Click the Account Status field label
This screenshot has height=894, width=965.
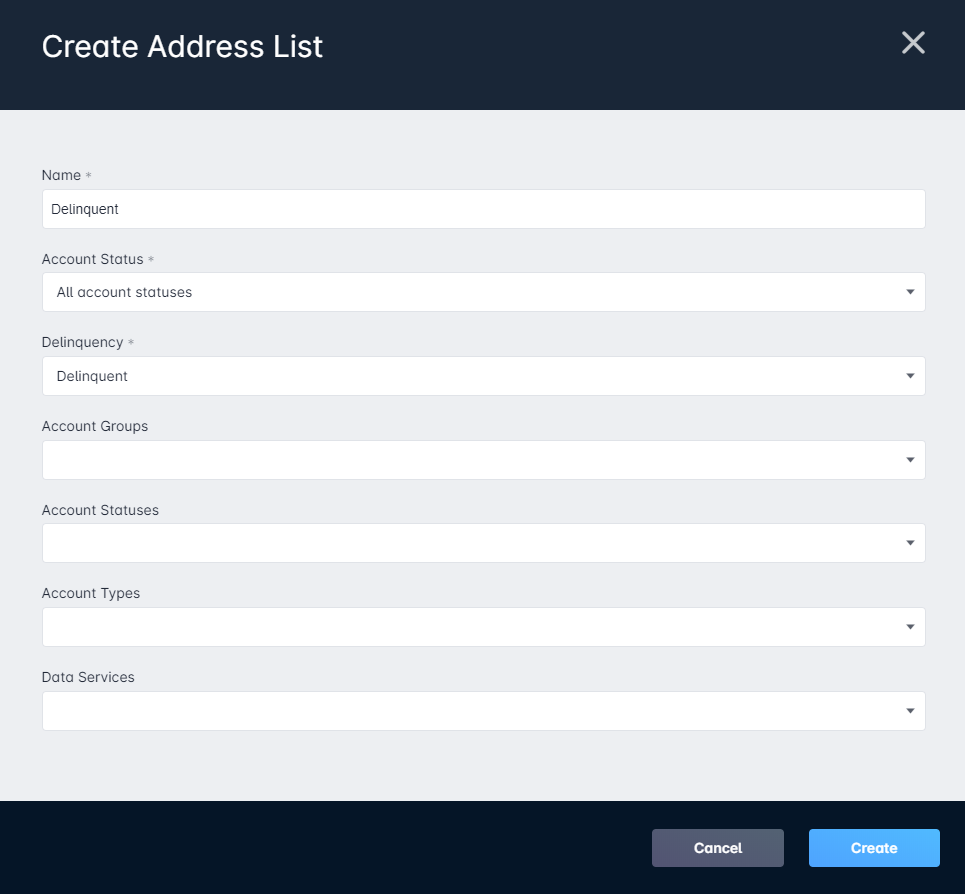pyautogui.click(x=92, y=259)
